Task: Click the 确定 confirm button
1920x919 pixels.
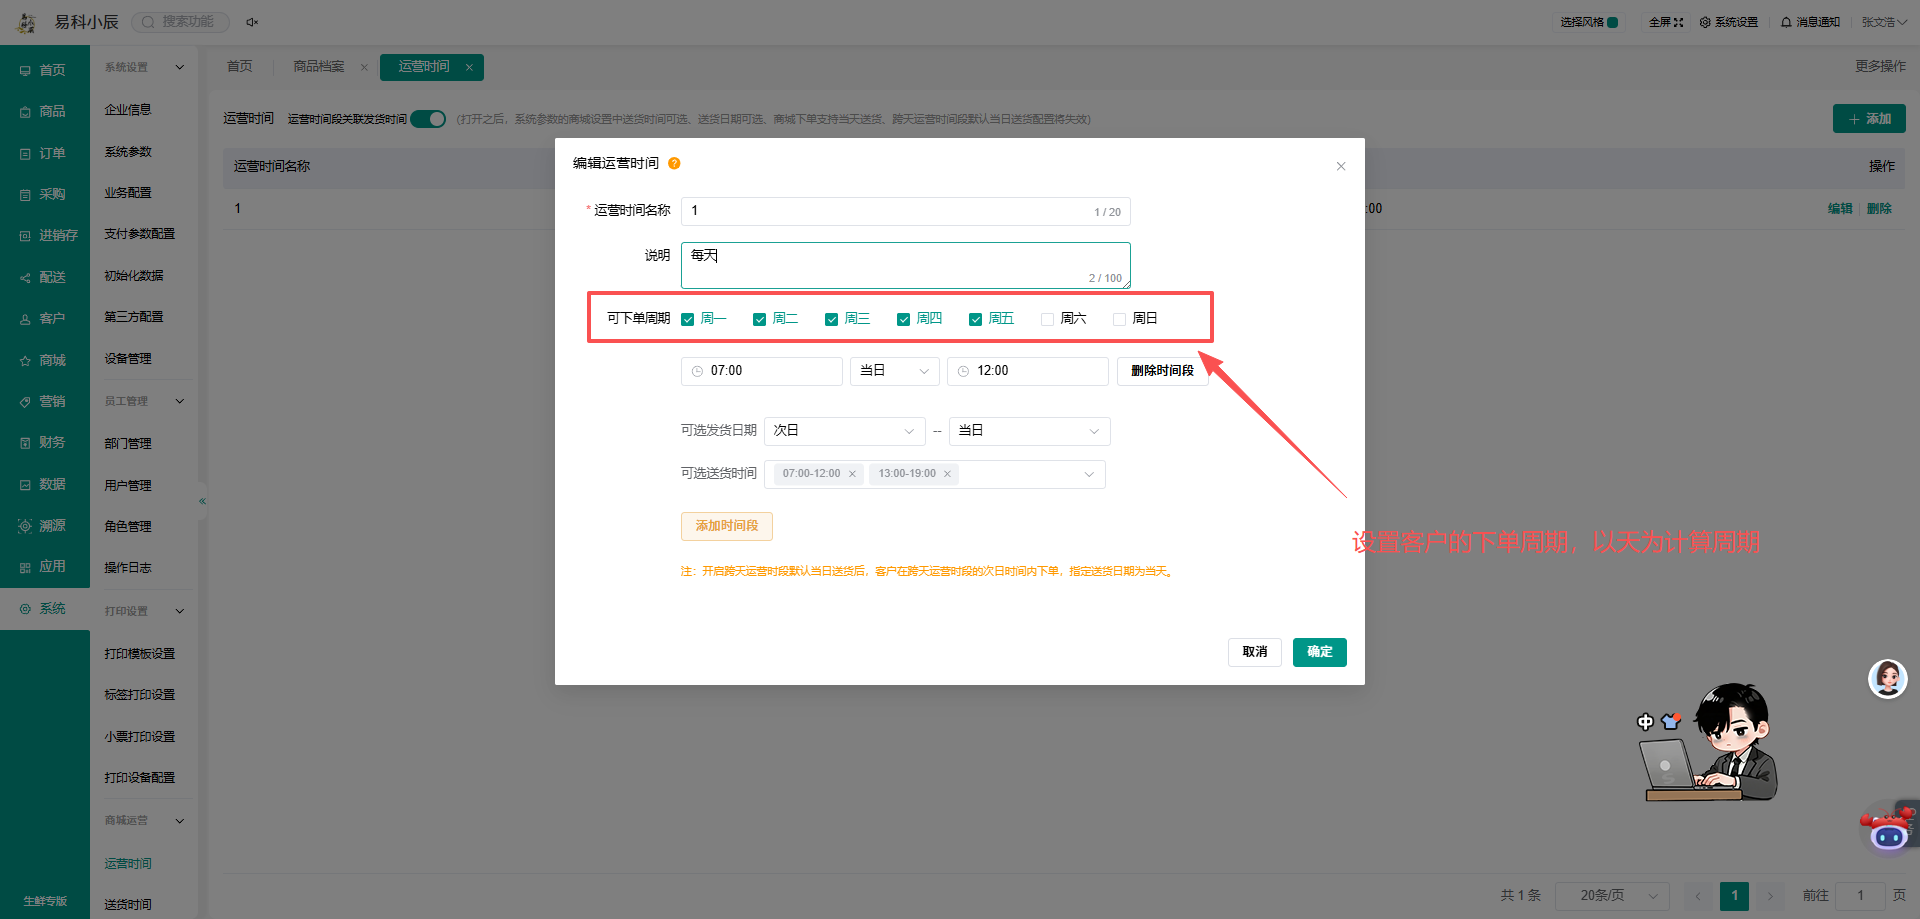Action: 1319,652
